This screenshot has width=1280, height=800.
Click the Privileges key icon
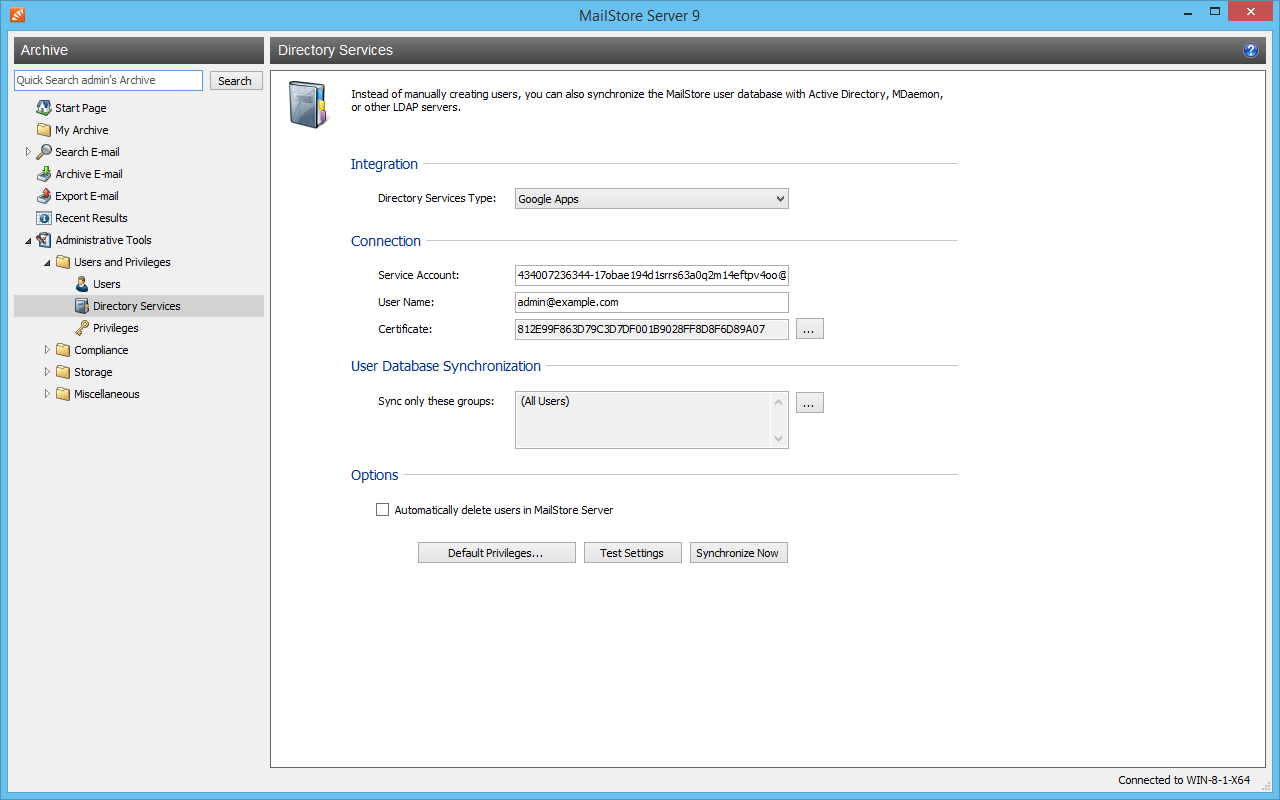82,328
